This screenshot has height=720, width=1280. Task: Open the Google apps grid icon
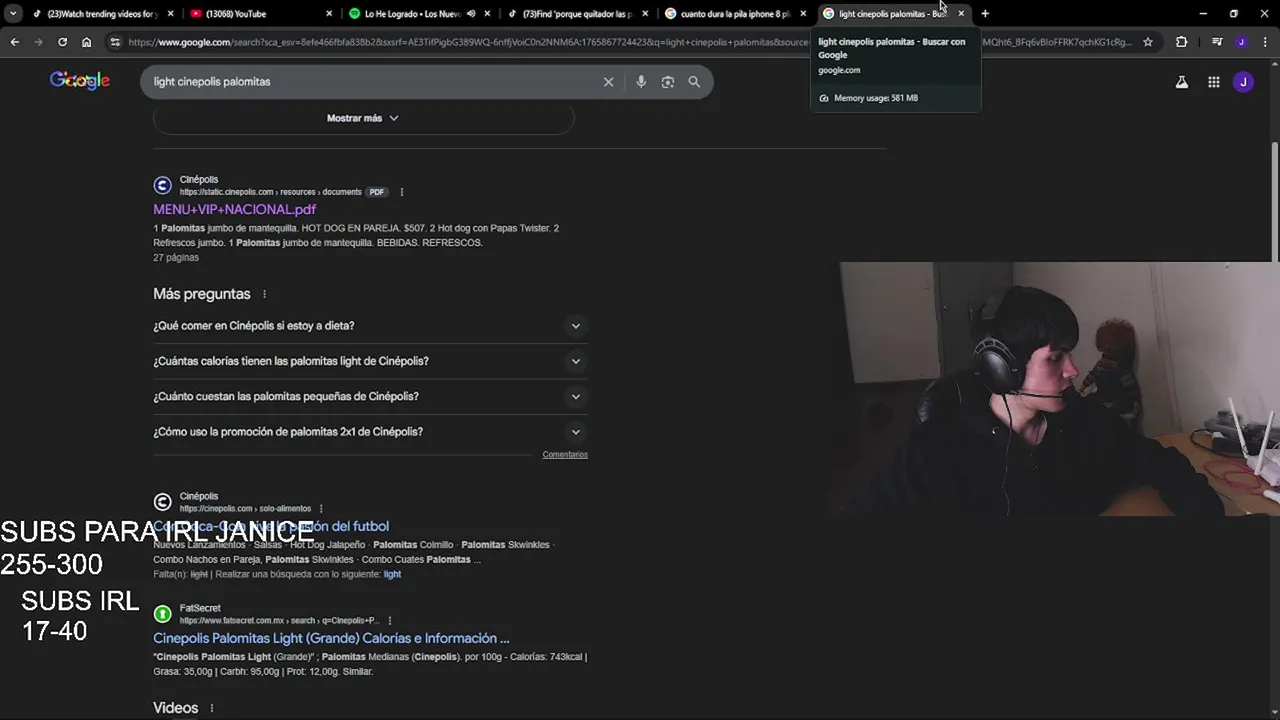coord(1213,82)
